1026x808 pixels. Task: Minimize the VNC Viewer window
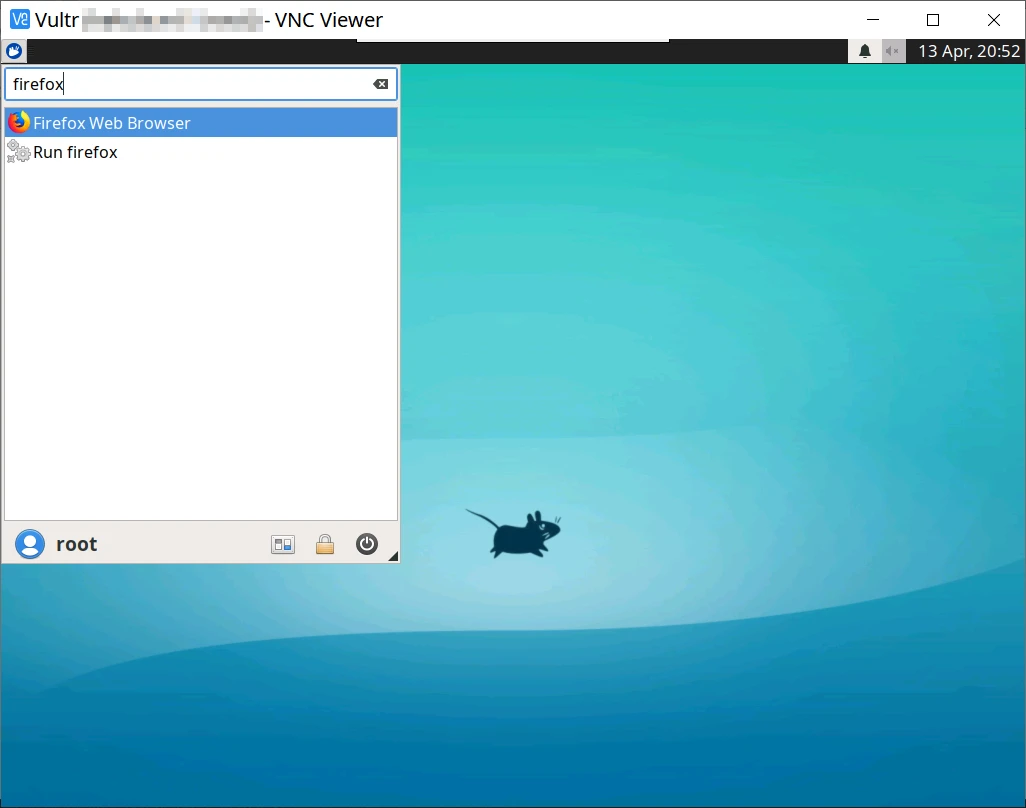pos(873,20)
